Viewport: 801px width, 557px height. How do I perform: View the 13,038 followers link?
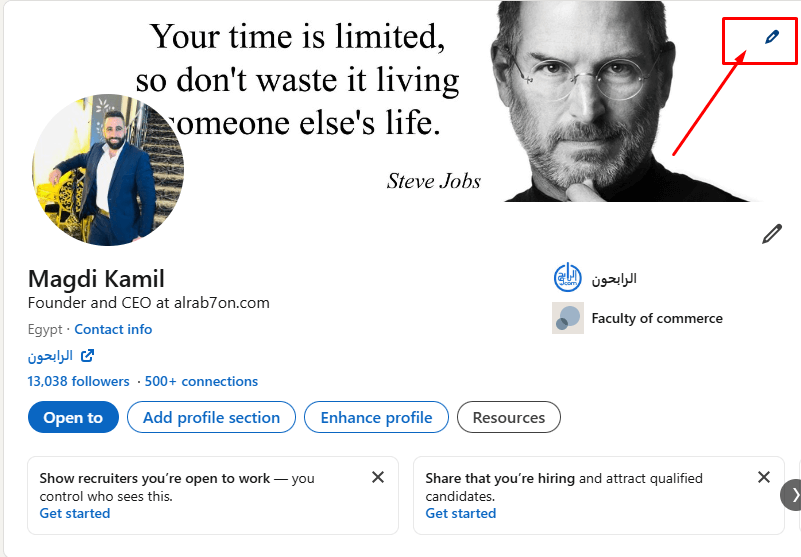click(79, 381)
